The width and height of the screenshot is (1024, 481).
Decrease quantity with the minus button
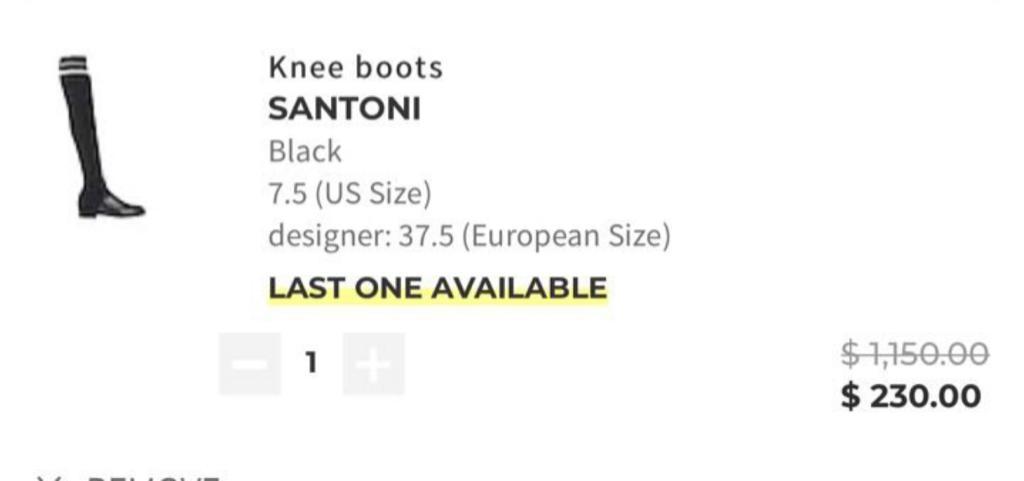tap(250, 364)
